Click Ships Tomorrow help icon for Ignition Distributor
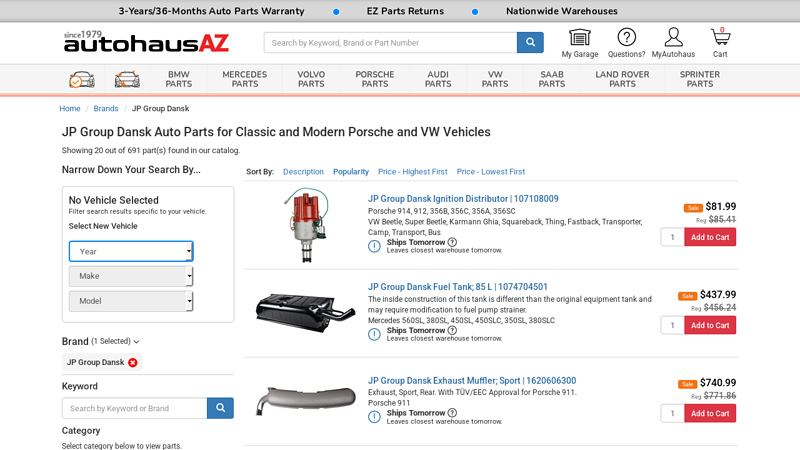The height and width of the screenshot is (450, 800). coord(452,242)
